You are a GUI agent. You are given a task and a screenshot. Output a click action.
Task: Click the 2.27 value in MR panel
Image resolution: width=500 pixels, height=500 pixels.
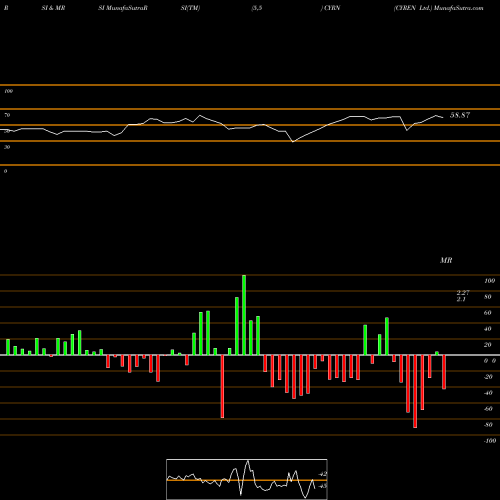(x=463, y=293)
